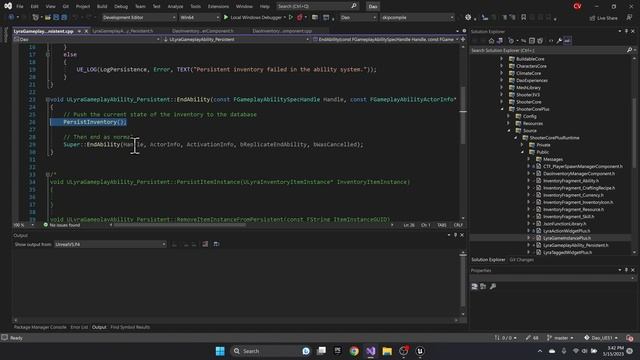This screenshot has width=640, height=360.
Task: Click the Solution Explorer search magnifier icon
Action: (629, 50)
